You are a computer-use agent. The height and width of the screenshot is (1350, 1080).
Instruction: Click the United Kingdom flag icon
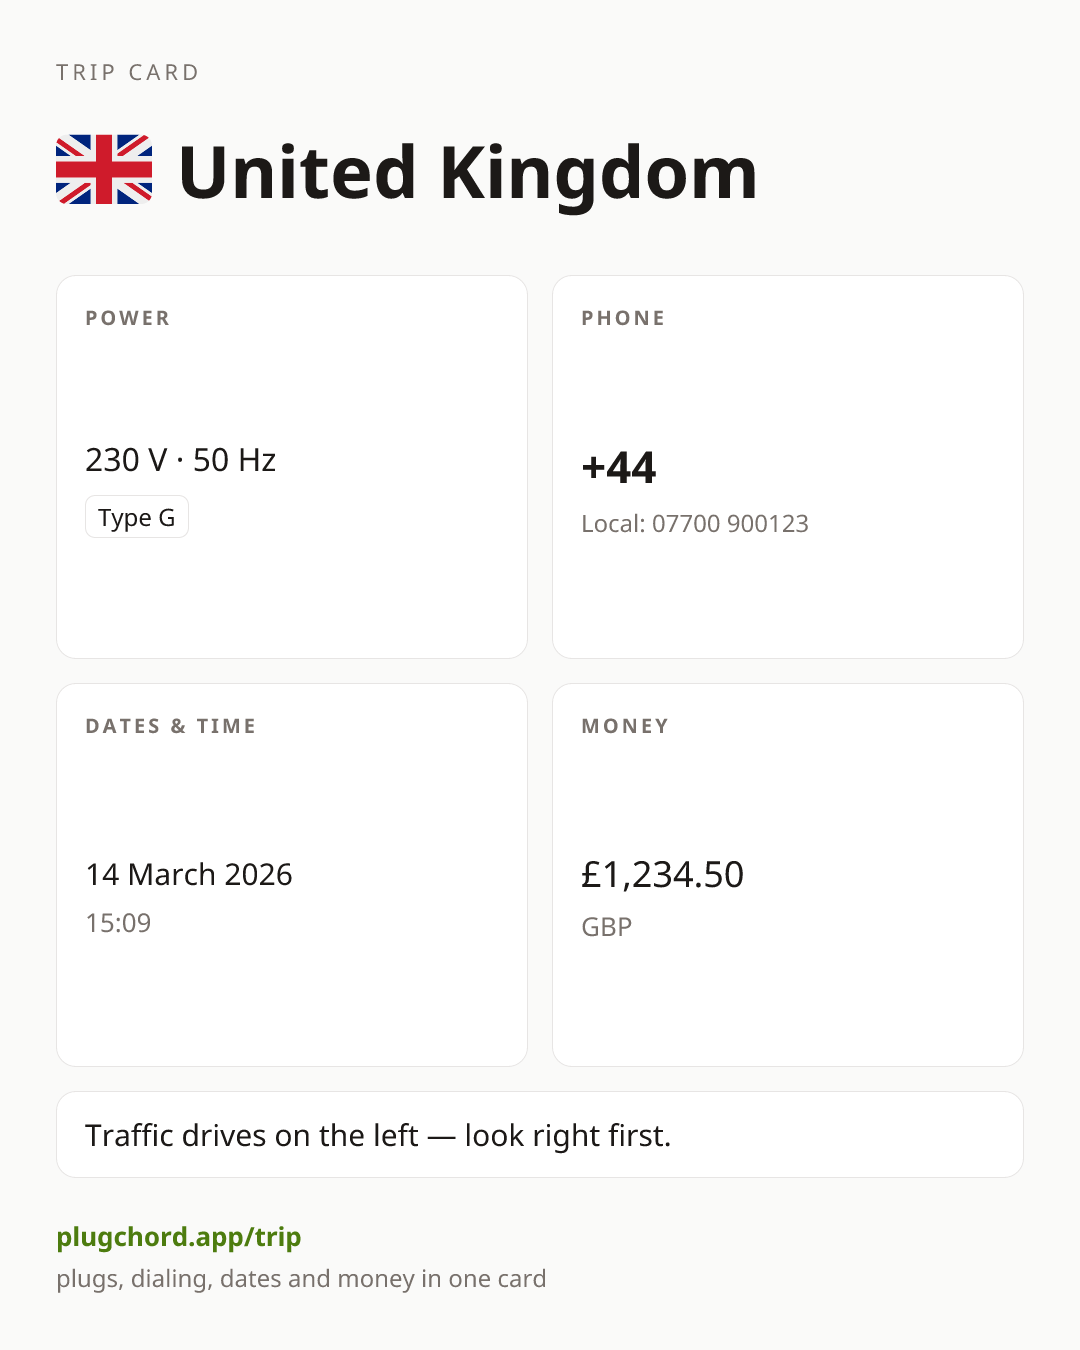tap(104, 170)
